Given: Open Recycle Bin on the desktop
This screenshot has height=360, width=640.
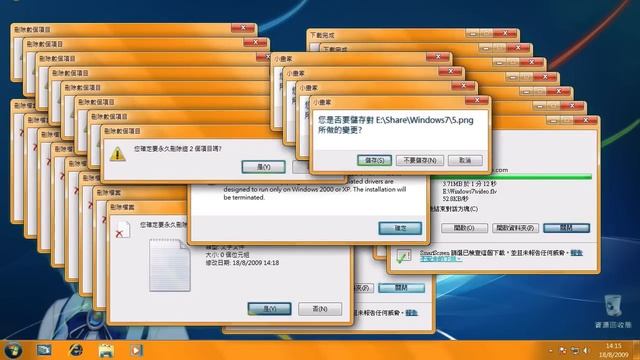Looking at the screenshot, I should (x=613, y=311).
